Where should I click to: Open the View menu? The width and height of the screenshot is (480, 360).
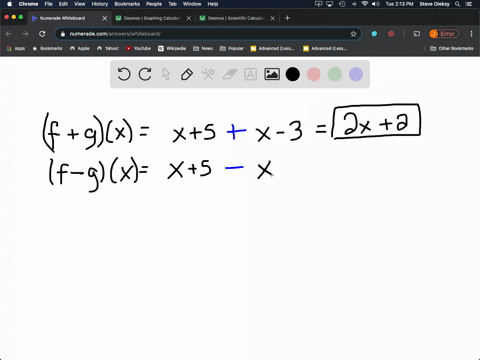click(x=79, y=4)
